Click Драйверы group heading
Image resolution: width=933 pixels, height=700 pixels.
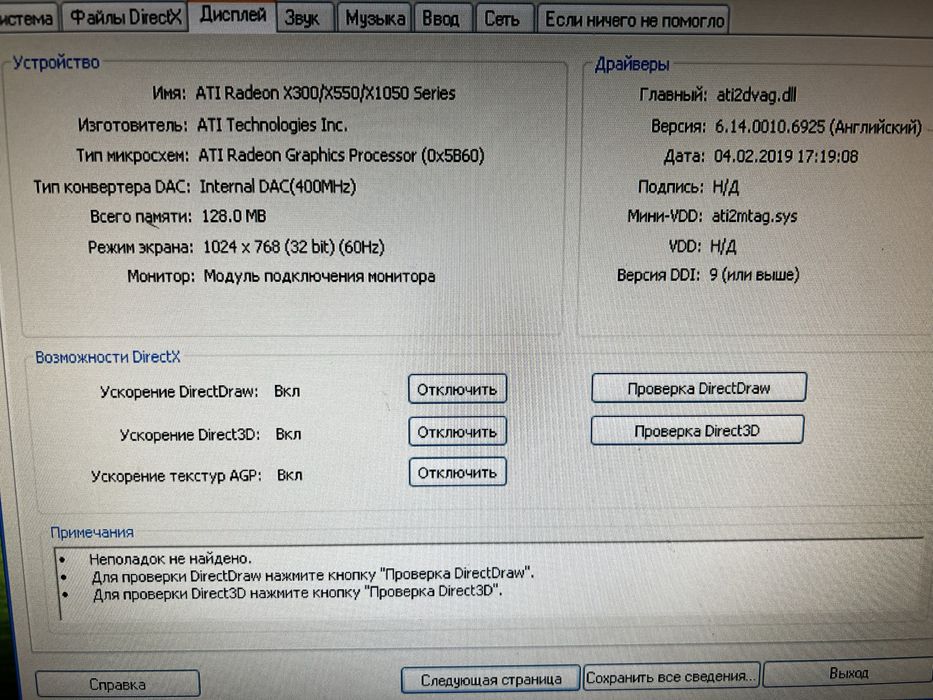tap(632, 64)
